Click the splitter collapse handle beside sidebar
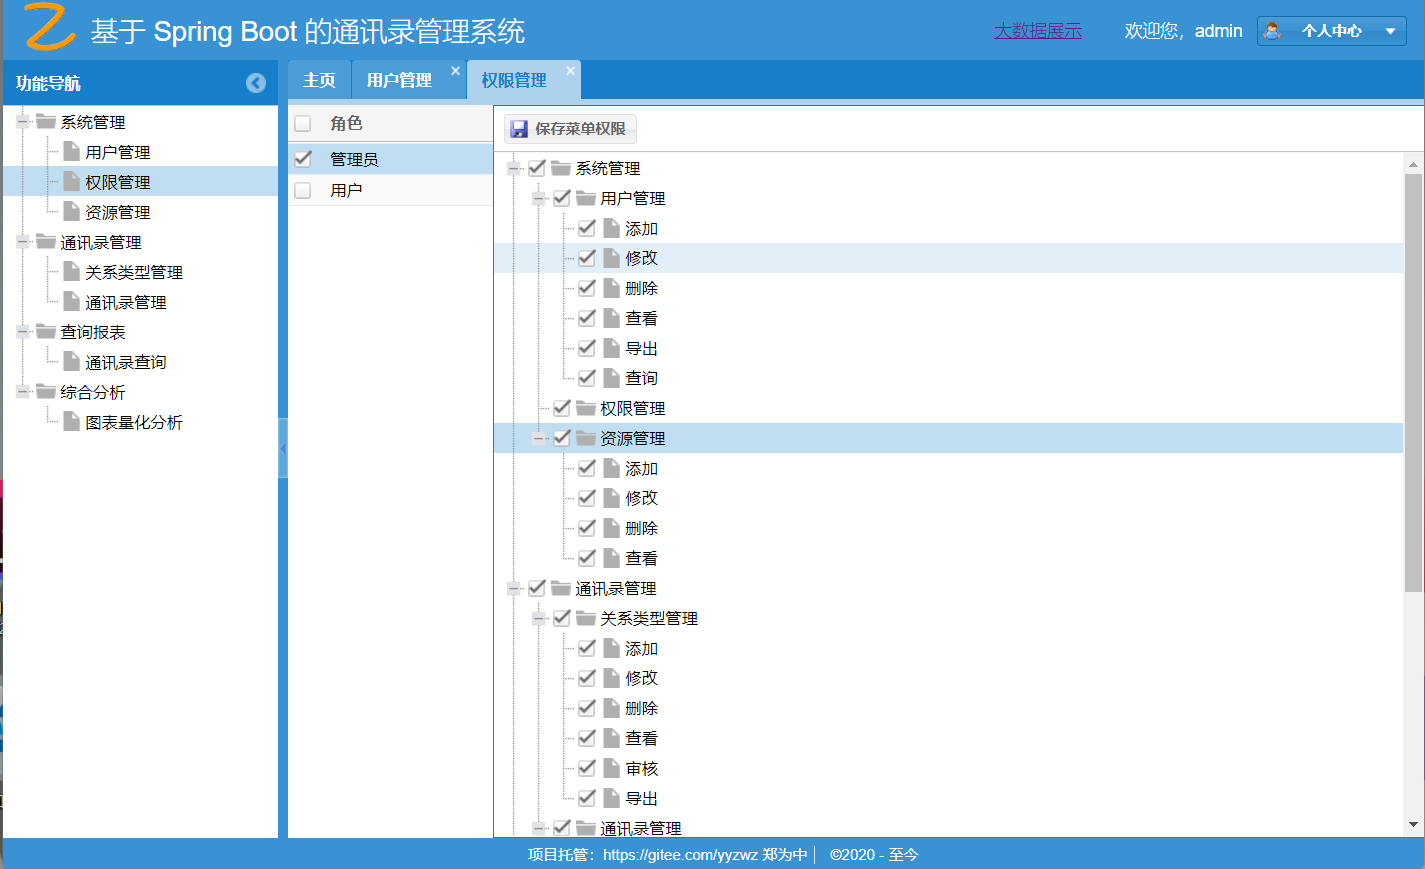This screenshot has height=869, width=1425. coord(283,448)
